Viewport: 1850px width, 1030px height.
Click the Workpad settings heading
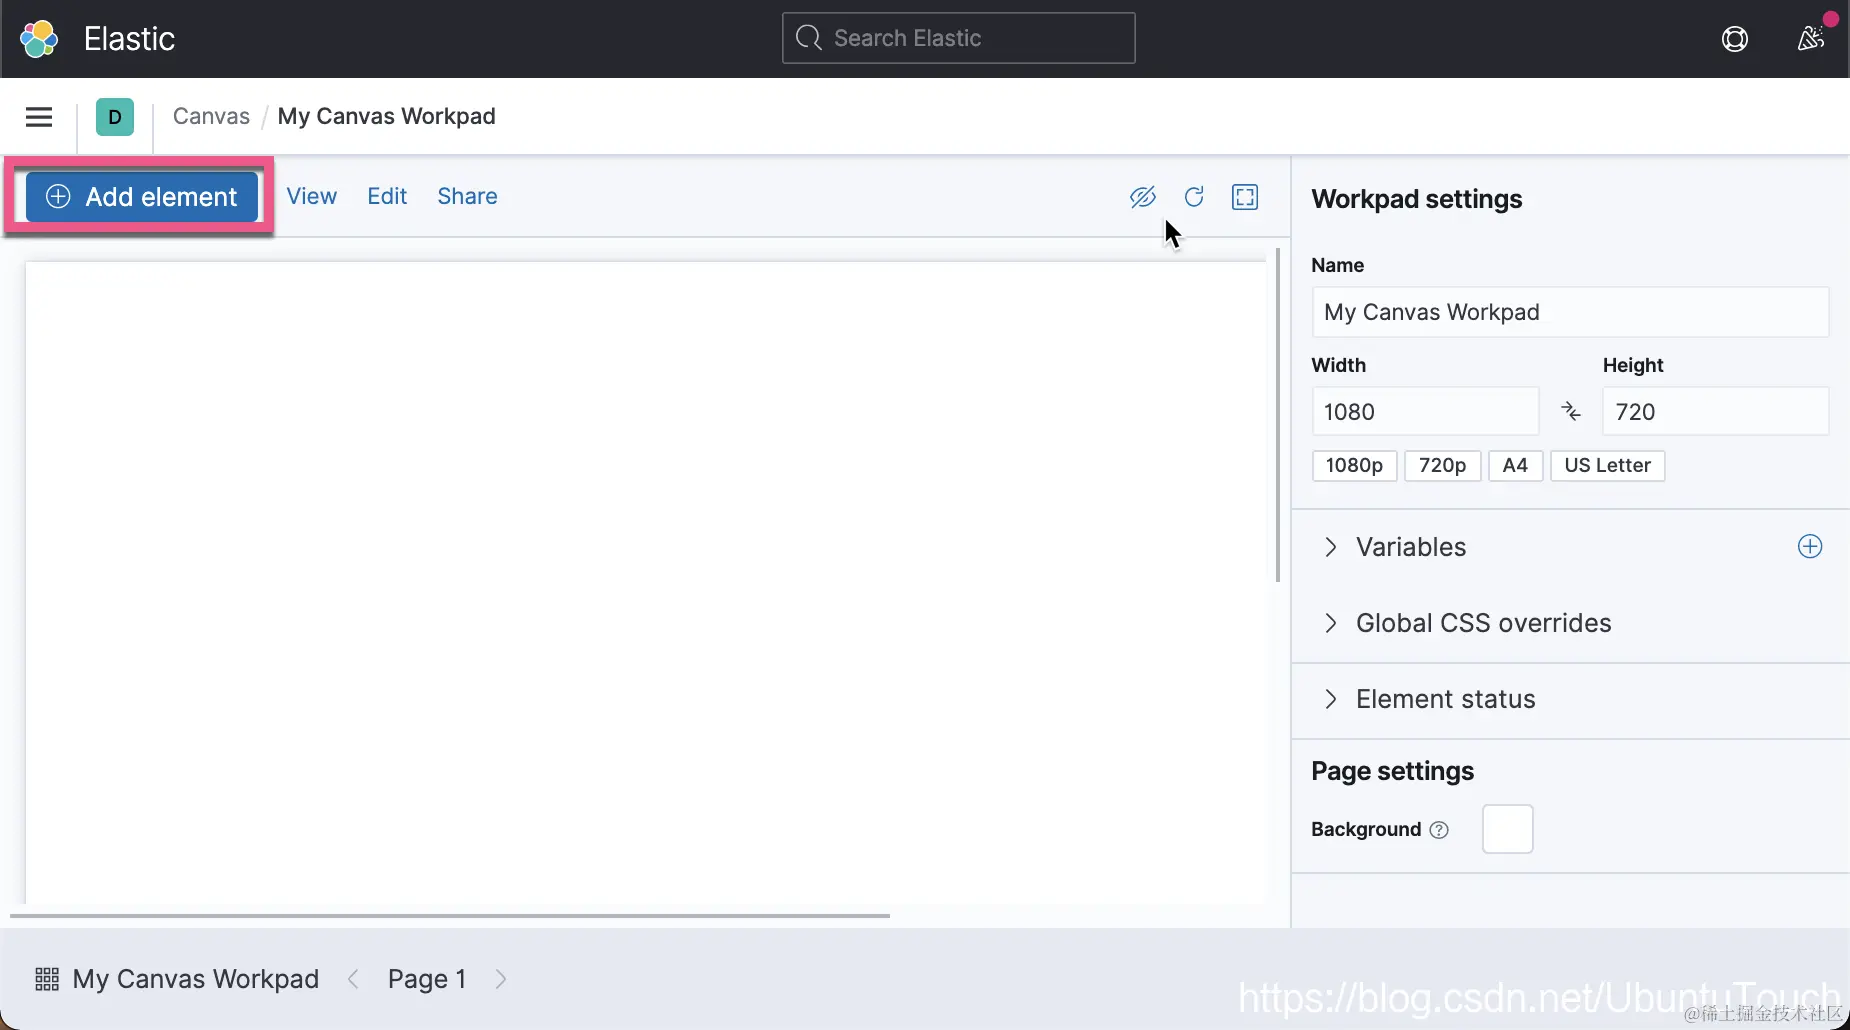click(1416, 199)
